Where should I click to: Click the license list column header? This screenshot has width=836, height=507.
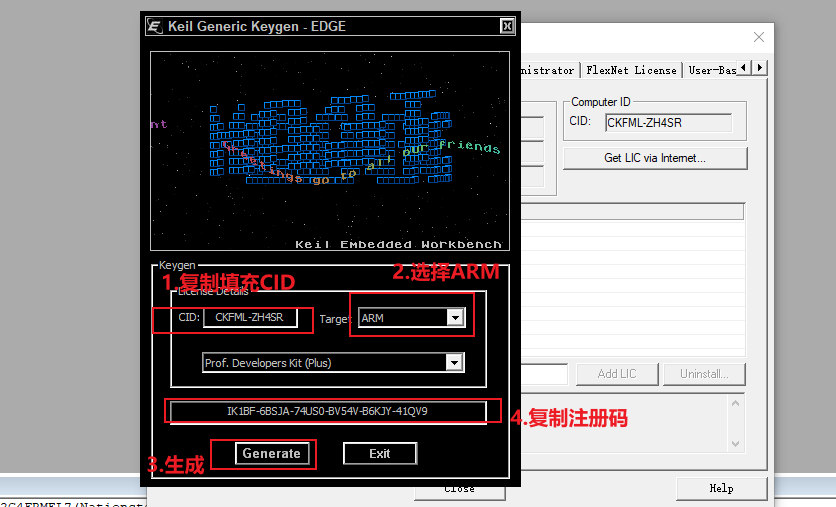pos(632,212)
